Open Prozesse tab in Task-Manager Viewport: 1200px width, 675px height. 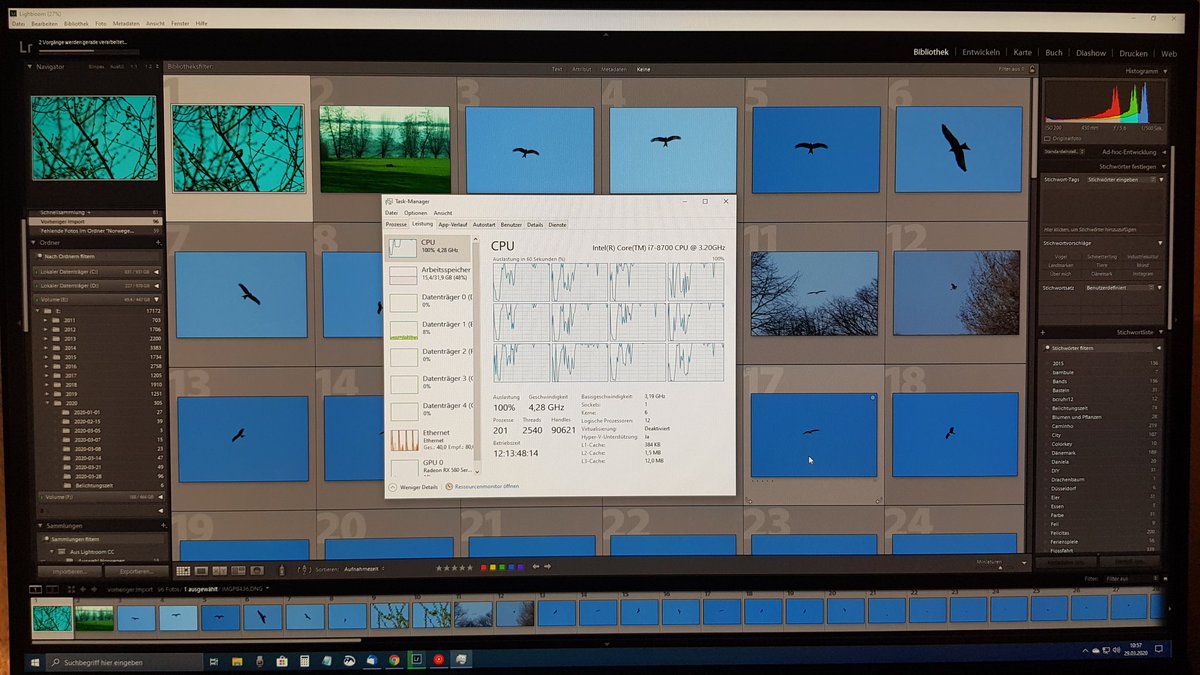[397, 225]
